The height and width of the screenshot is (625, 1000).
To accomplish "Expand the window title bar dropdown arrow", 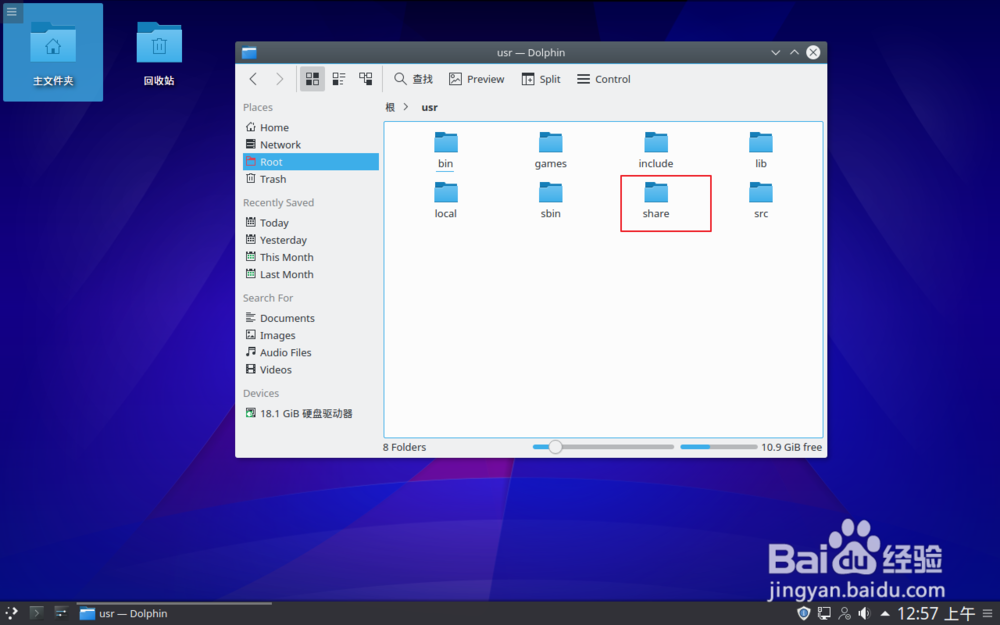I will 776,52.
